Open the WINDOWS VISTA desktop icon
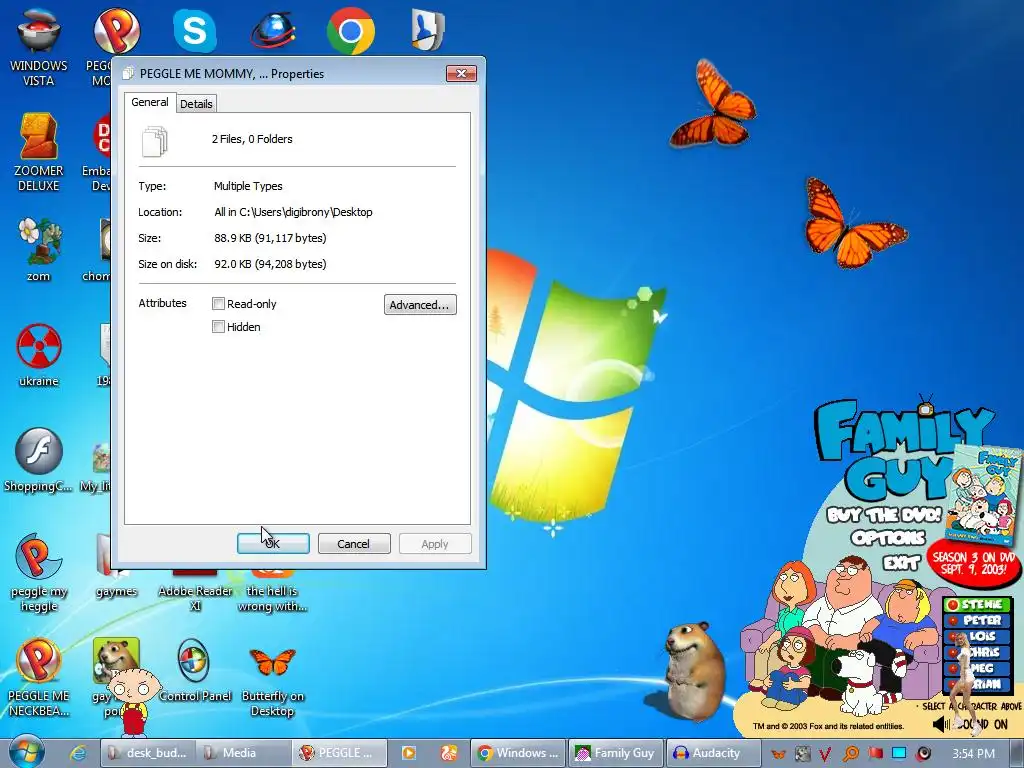1024x768 pixels. pyautogui.click(x=39, y=46)
